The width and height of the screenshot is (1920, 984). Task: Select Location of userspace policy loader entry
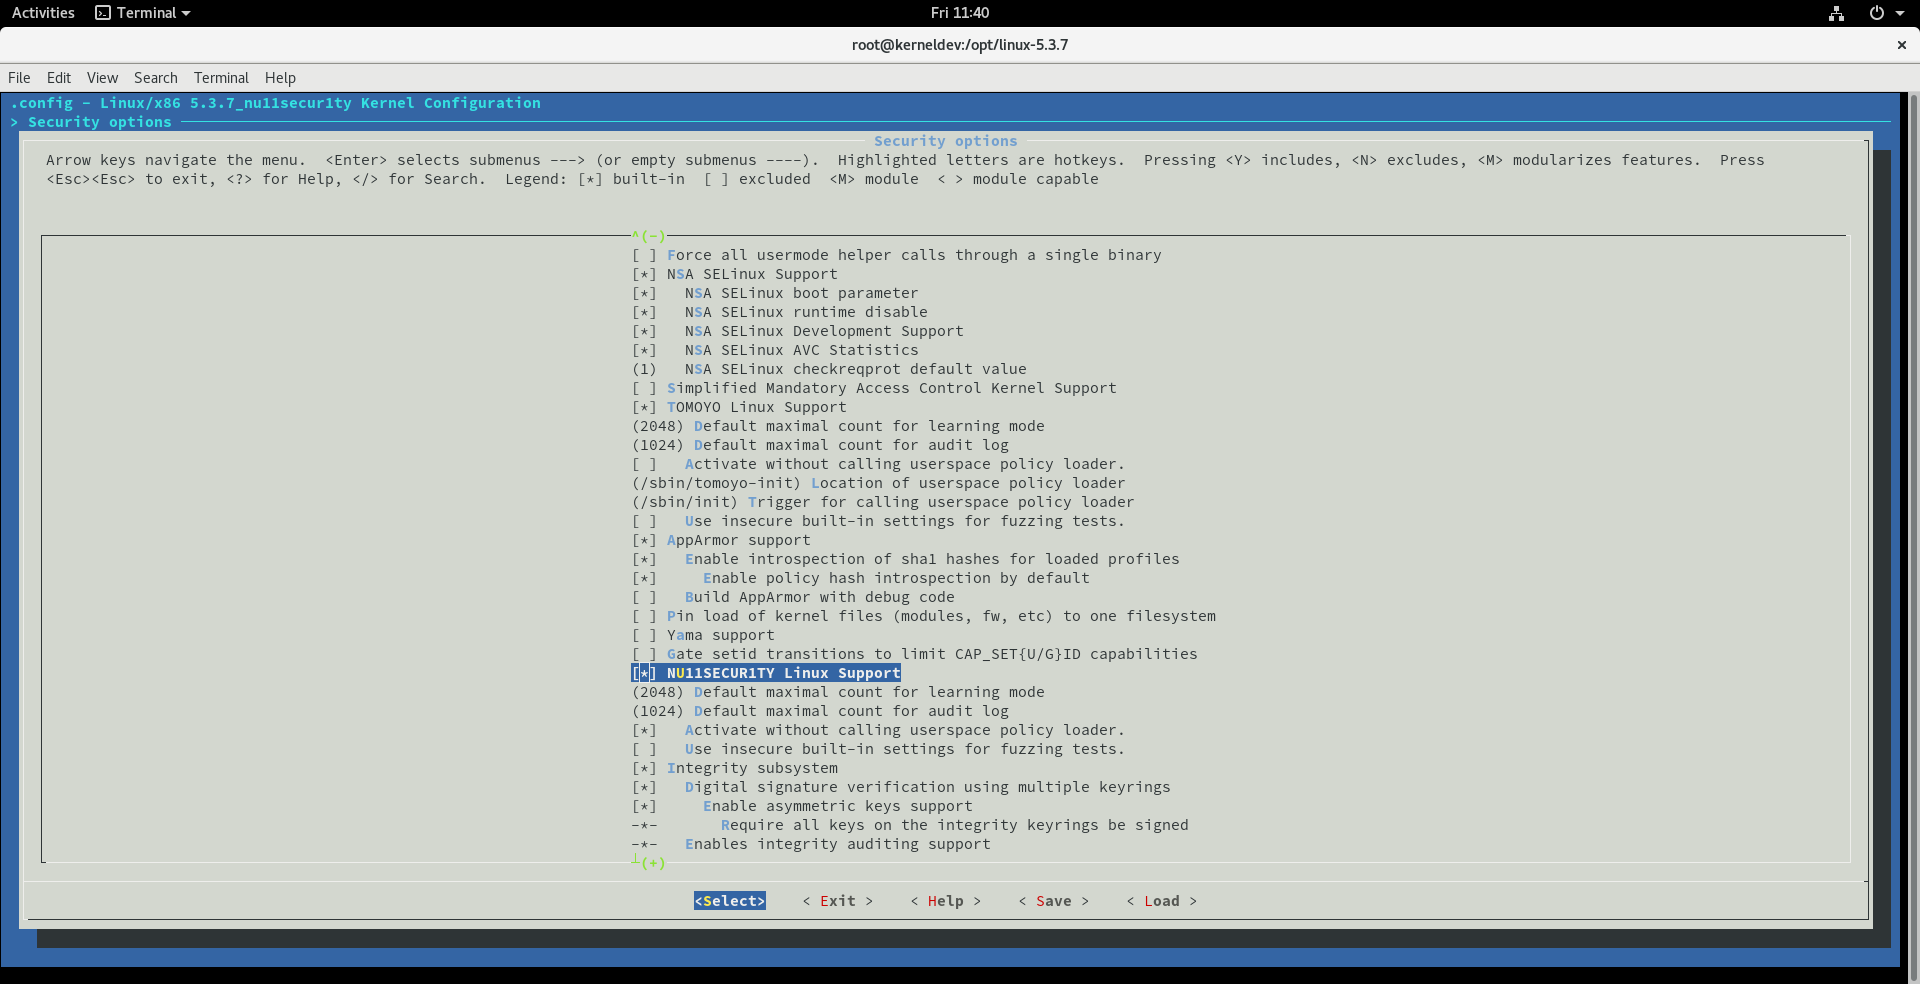[x=878, y=483]
